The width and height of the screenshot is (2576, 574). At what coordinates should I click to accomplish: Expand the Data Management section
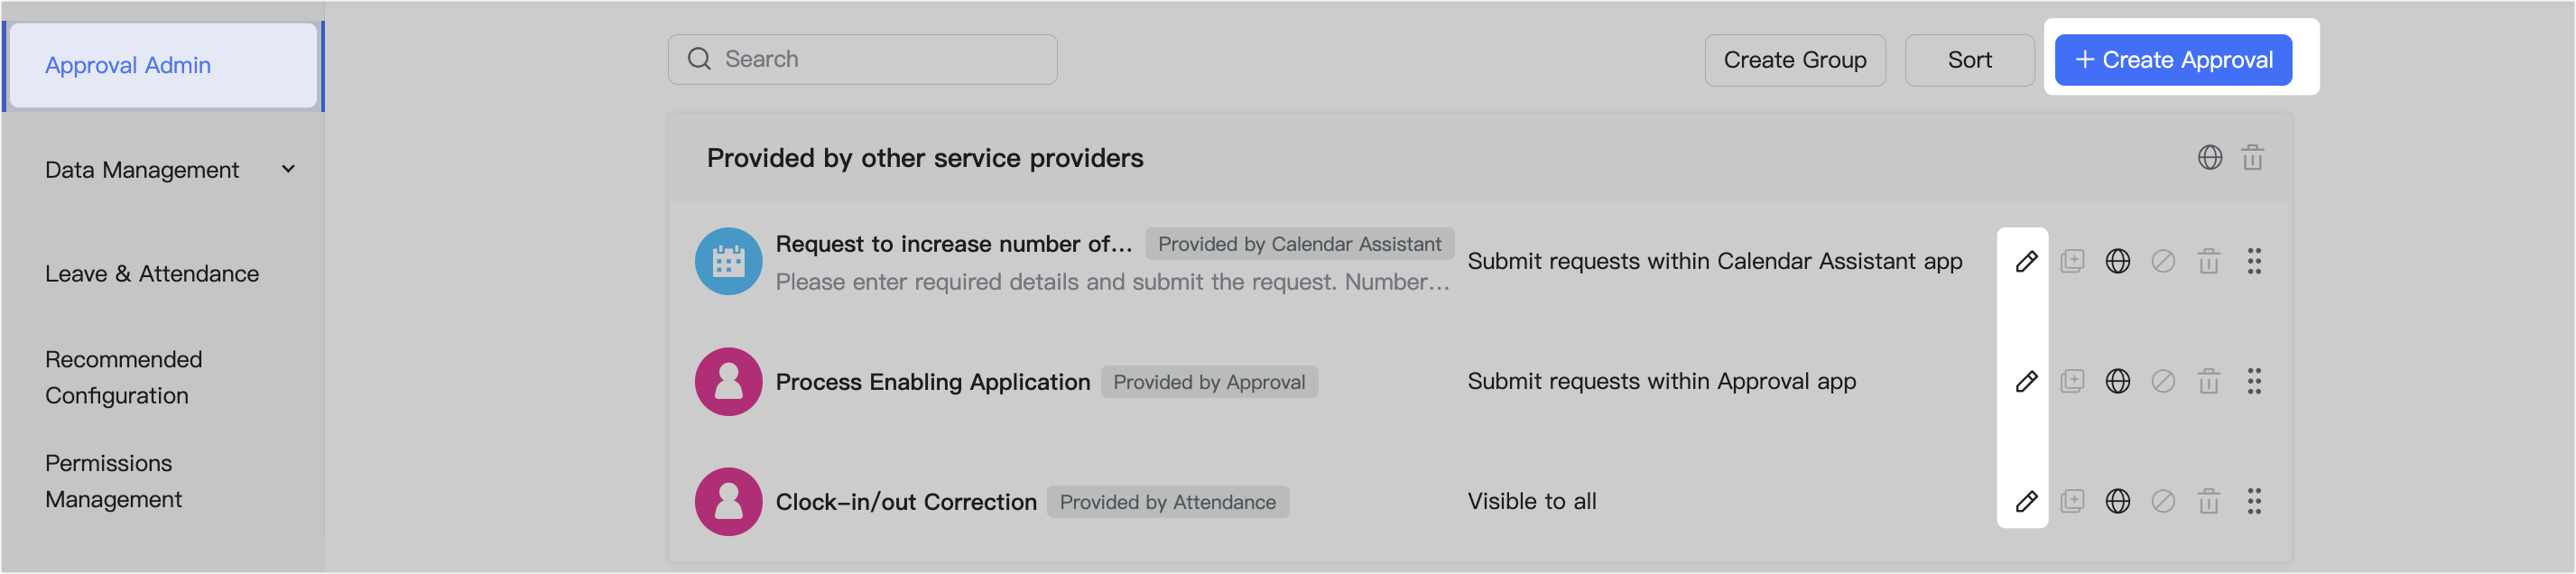point(288,169)
